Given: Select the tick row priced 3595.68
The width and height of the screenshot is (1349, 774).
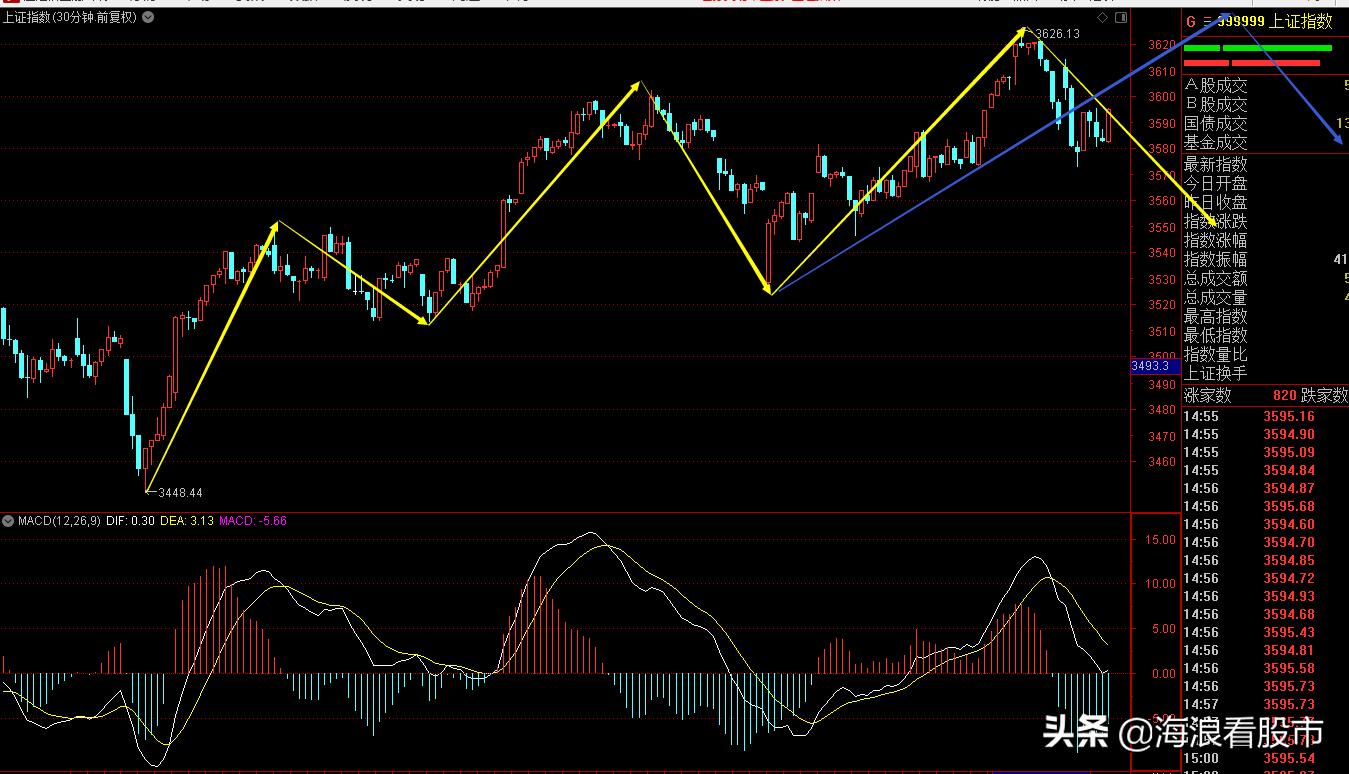Looking at the screenshot, I should 1266,506.
